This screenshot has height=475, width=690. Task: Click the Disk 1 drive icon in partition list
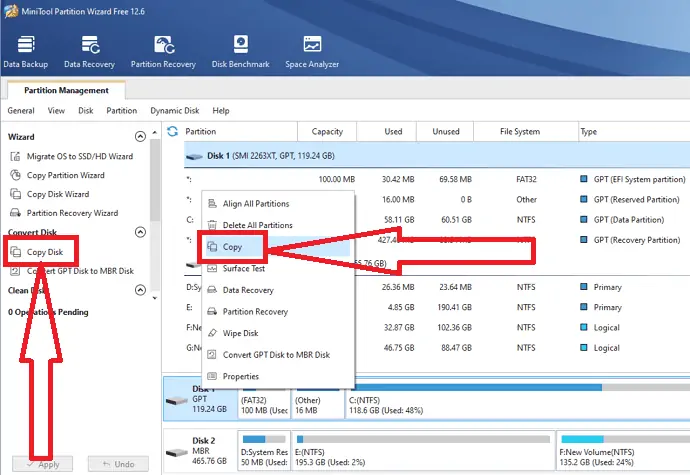pos(194,156)
